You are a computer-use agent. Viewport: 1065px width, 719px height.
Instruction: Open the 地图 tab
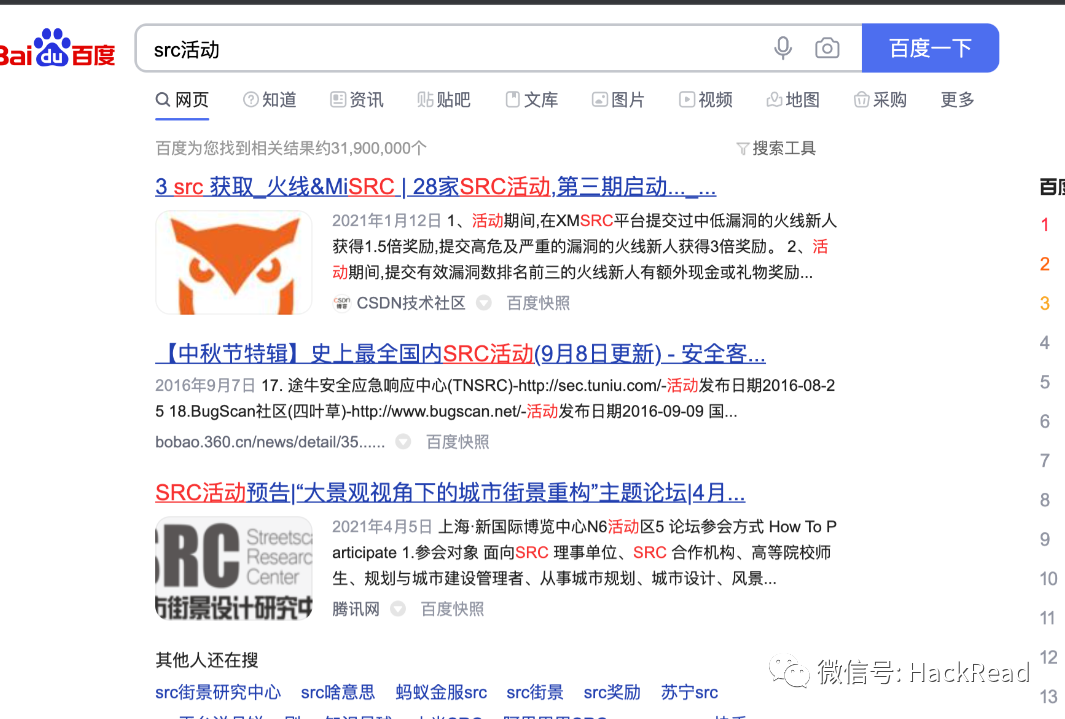point(793,100)
